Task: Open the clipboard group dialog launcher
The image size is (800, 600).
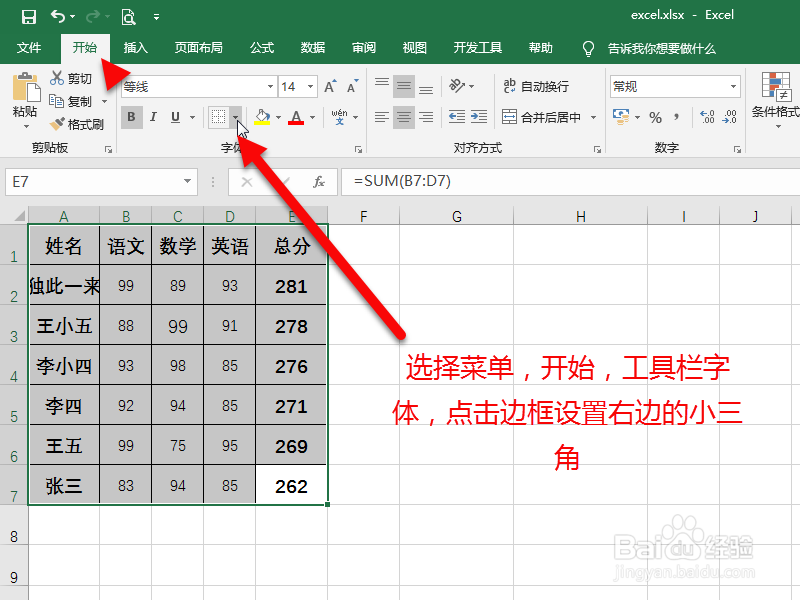Action: coord(108,149)
